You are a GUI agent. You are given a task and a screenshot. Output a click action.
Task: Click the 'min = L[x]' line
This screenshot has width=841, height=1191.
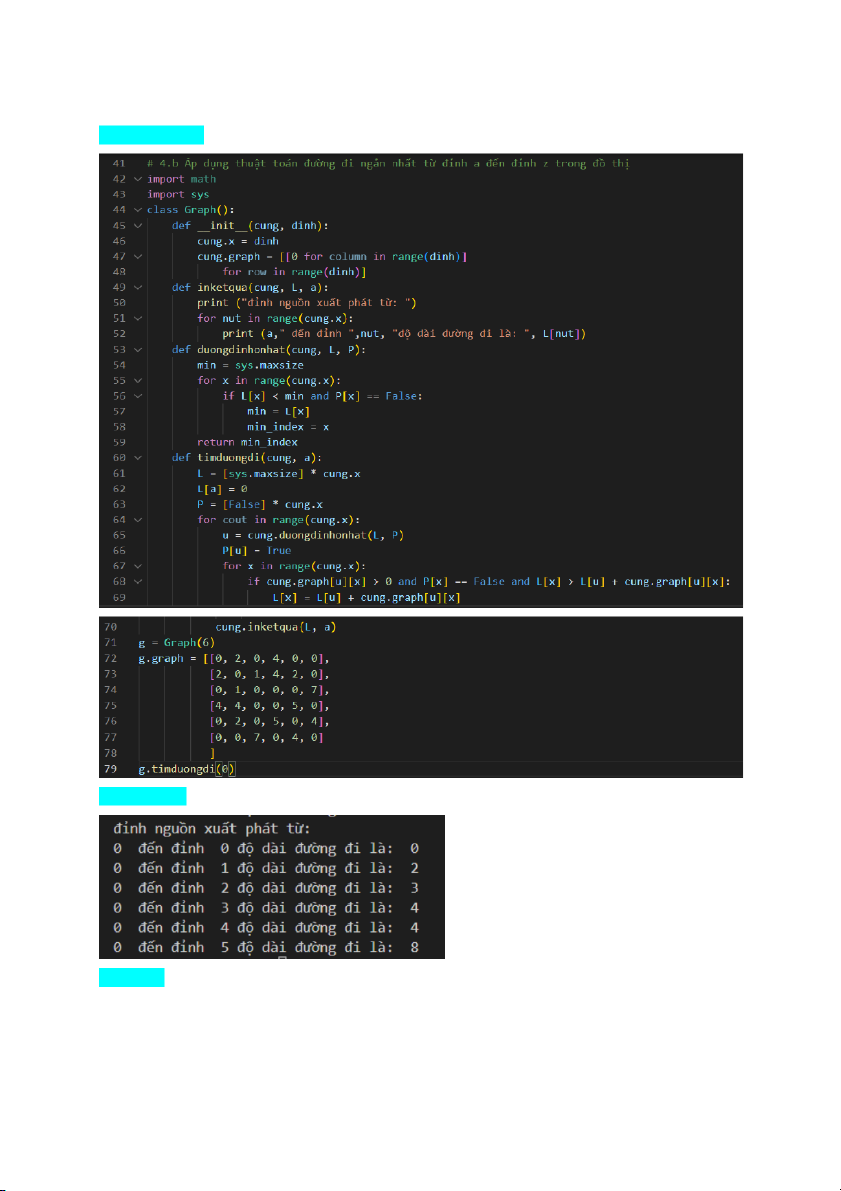coord(278,411)
